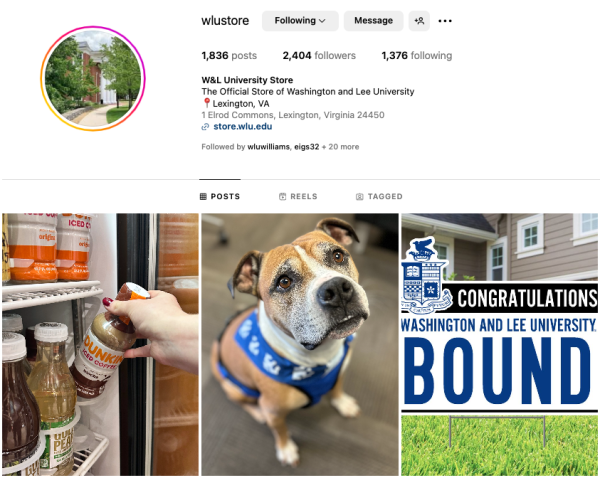Open the wluwilliams follower profile
The height and width of the screenshot is (478, 600).
268,147
